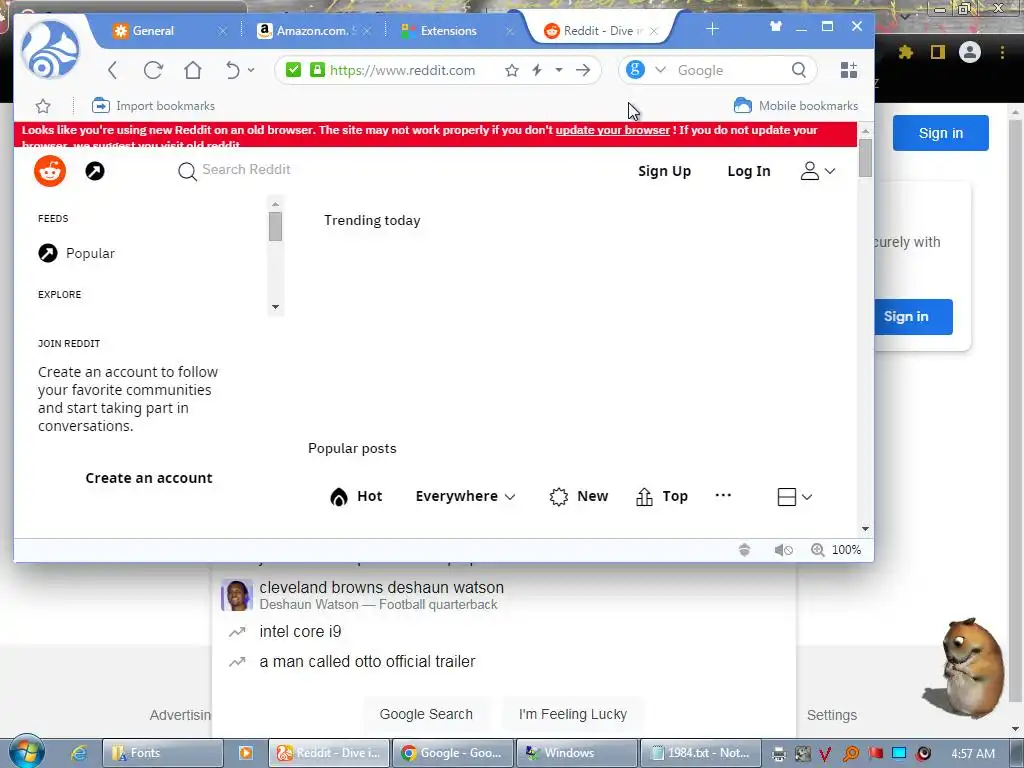Open the add-ons grid icon

(x=848, y=70)
